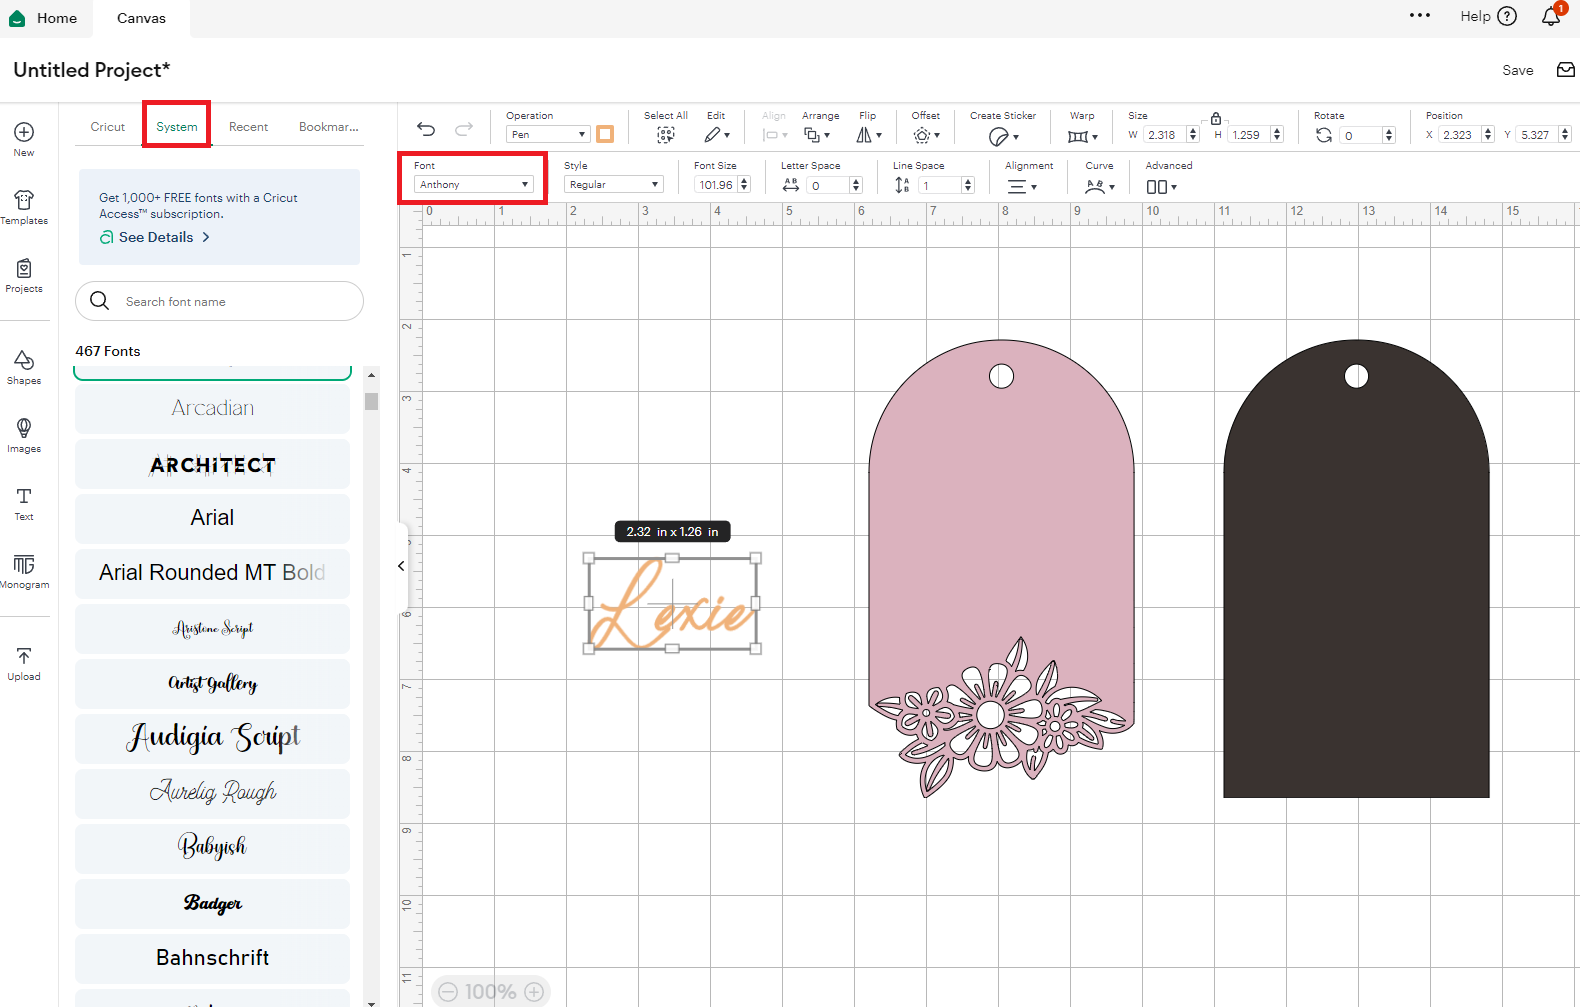Open the Shapes tool in sidebar
Image resolution: width=1580 pixels, height=1007 pixels.
coord(24,366)
